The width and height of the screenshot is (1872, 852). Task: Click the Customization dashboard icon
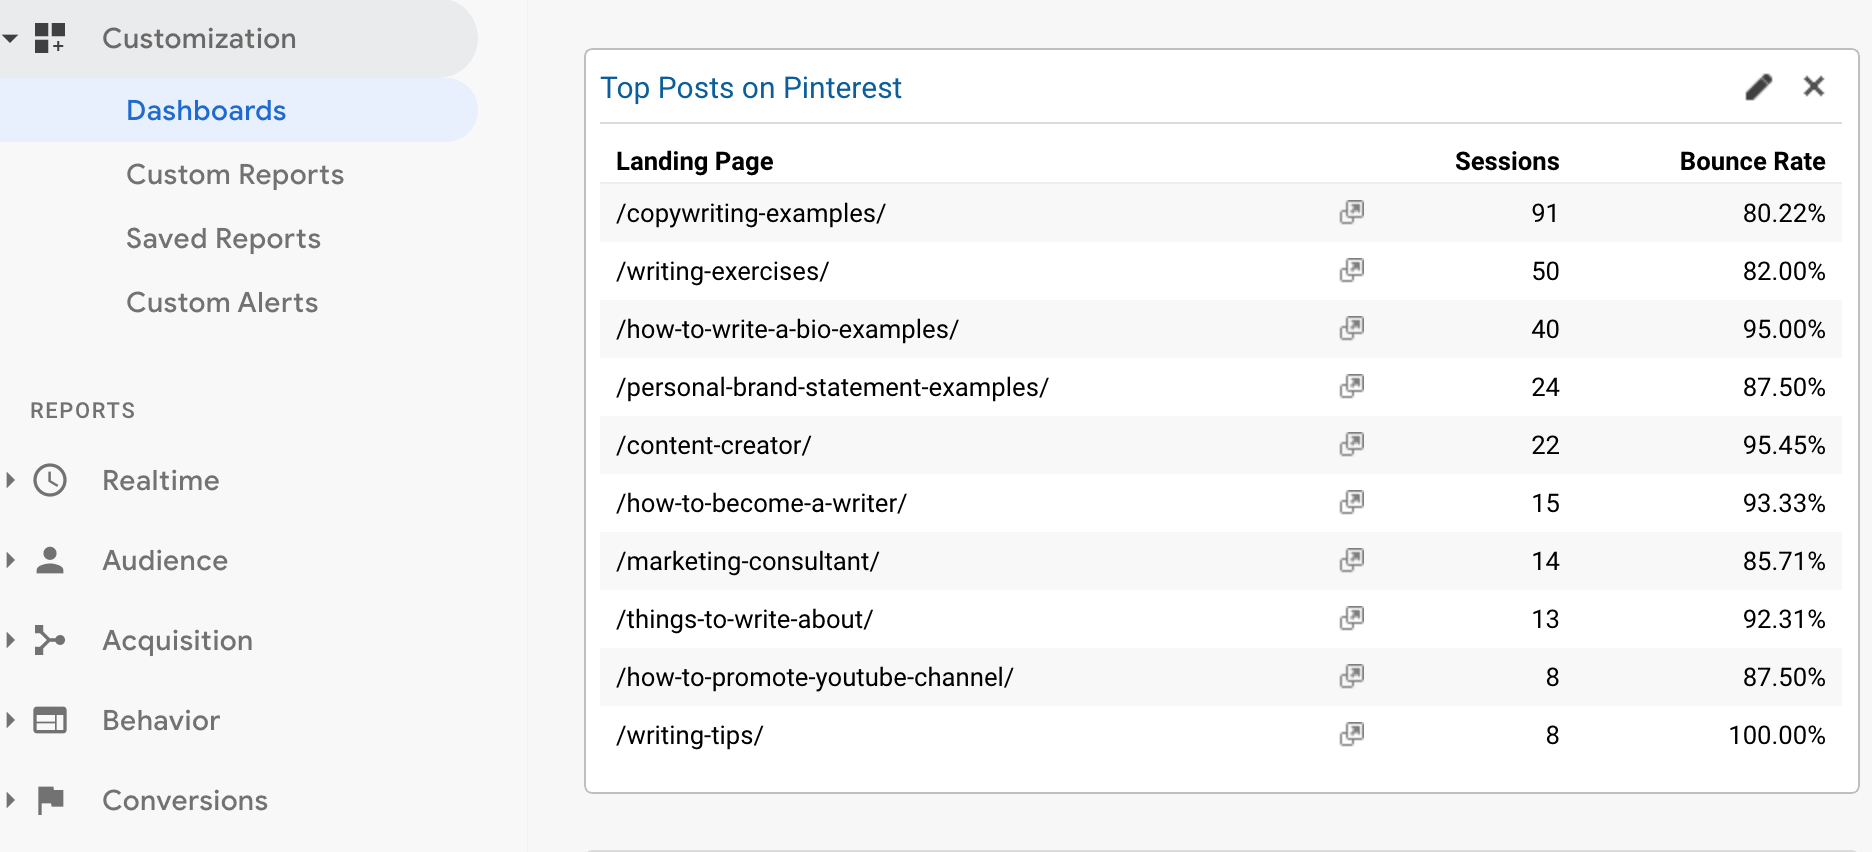pyautogui.click(x=50, y=38)
